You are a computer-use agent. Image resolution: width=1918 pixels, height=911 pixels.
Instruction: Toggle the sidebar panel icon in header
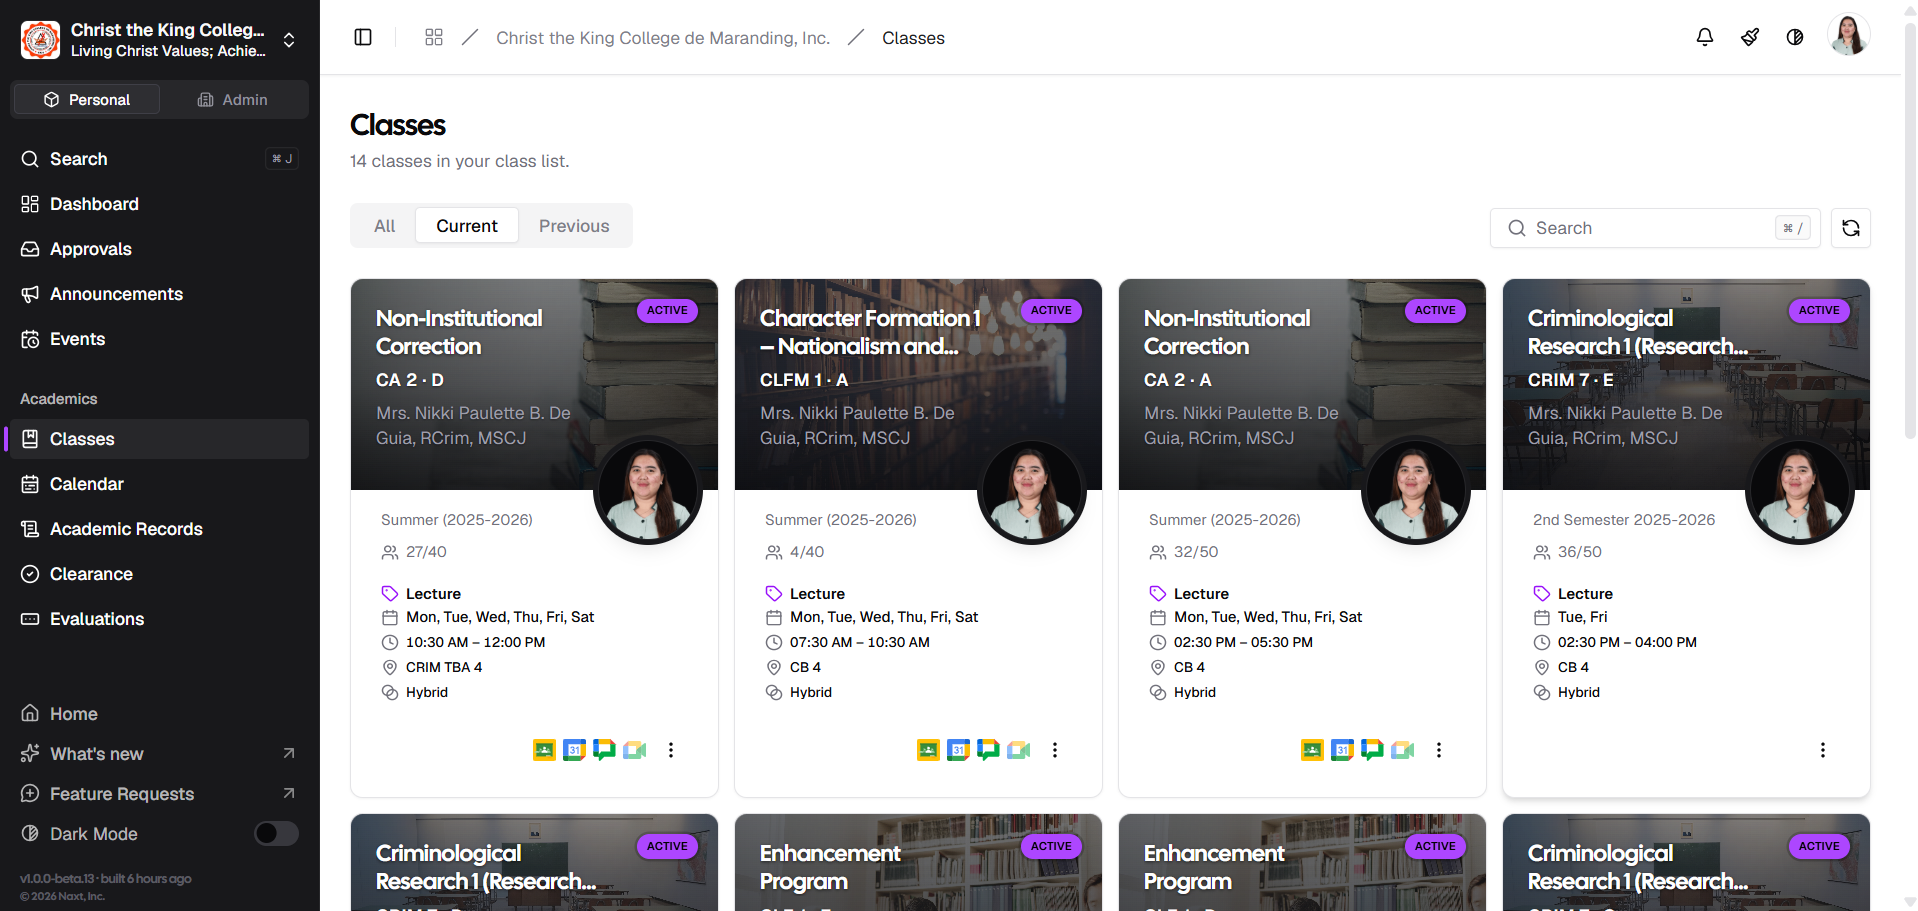click(x=363, y=37)
